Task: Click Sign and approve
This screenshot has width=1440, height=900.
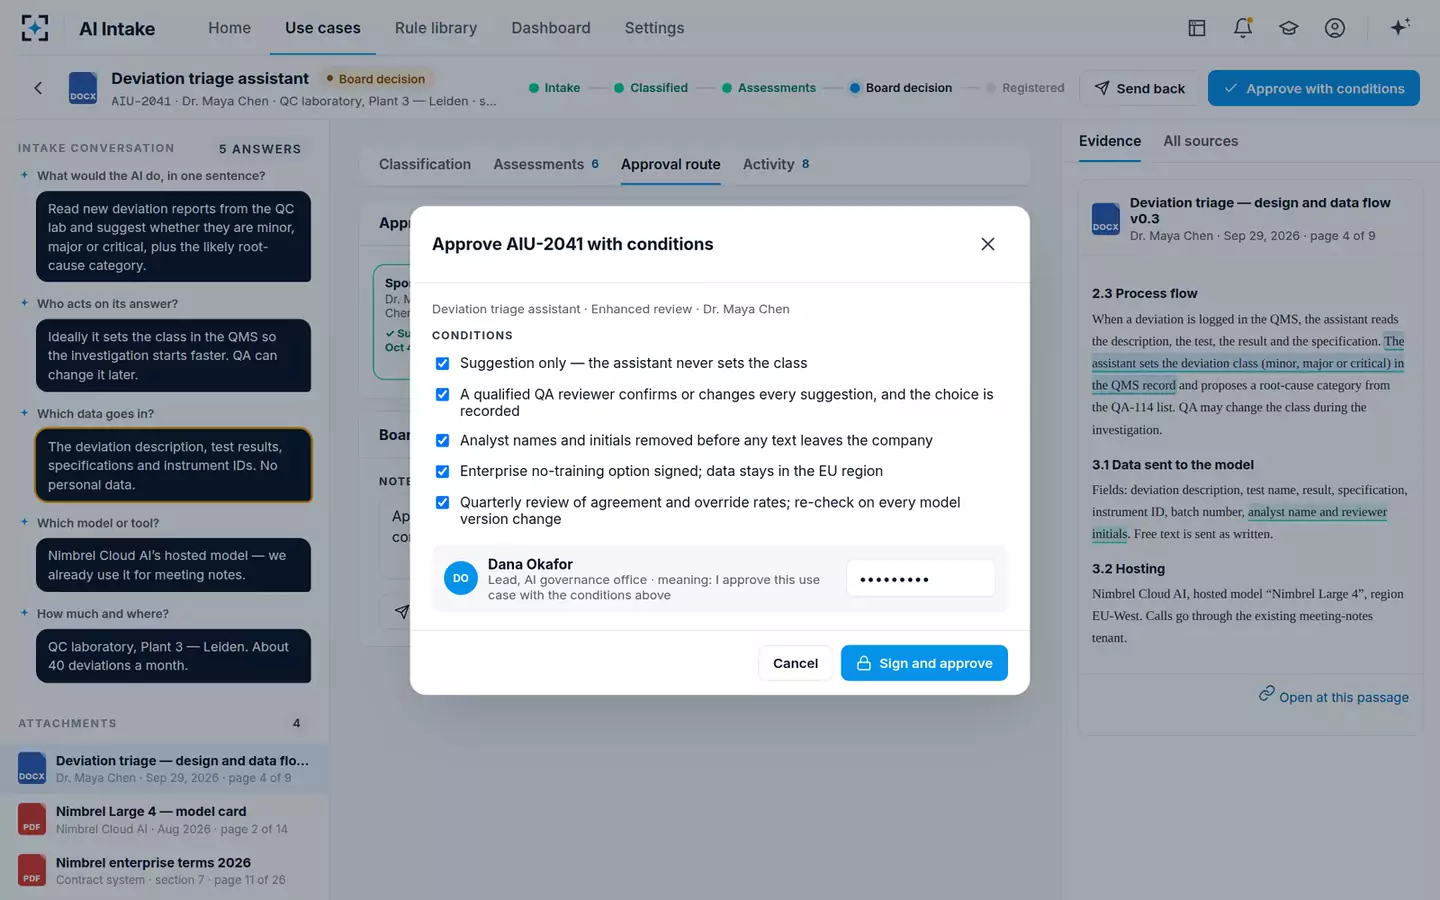Action: point(924,663)
